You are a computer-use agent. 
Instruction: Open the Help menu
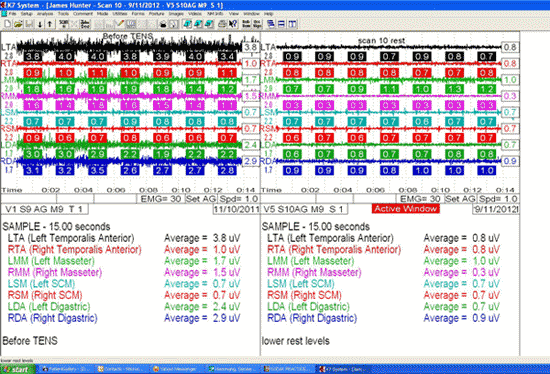click(269, 14)
